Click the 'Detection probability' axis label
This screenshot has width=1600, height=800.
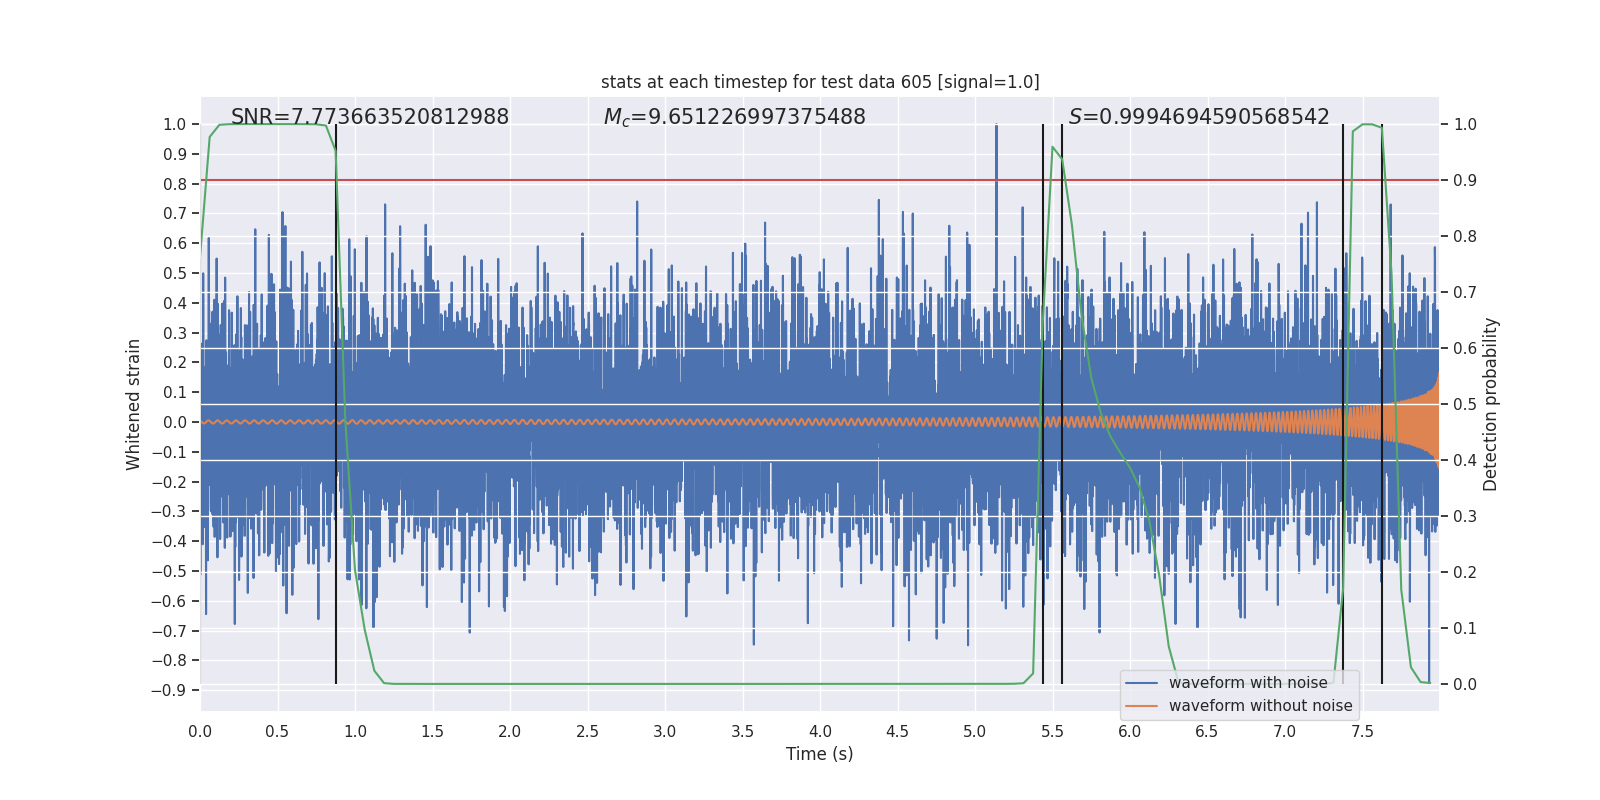(1491, 404)
